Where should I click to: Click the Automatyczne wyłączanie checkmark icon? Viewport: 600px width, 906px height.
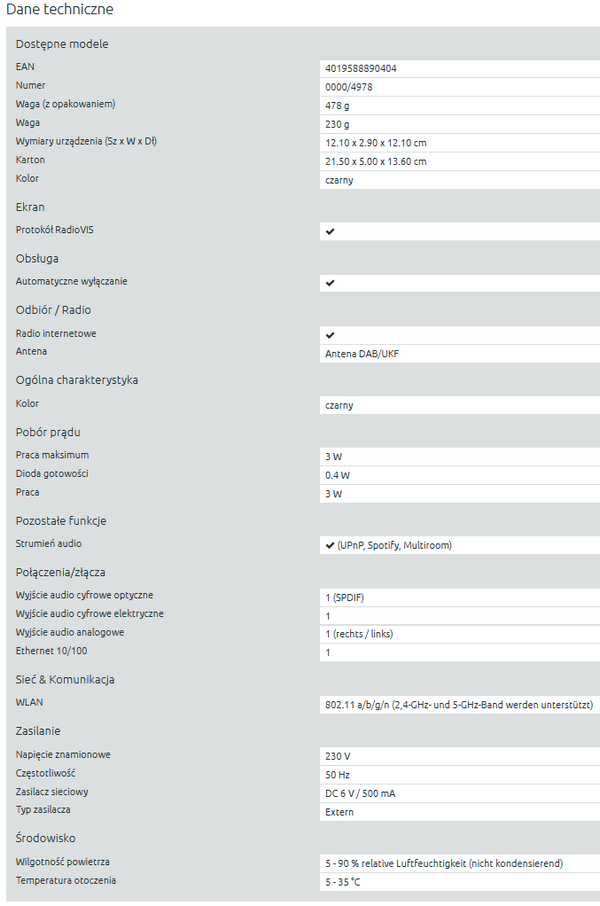(330, 283)
